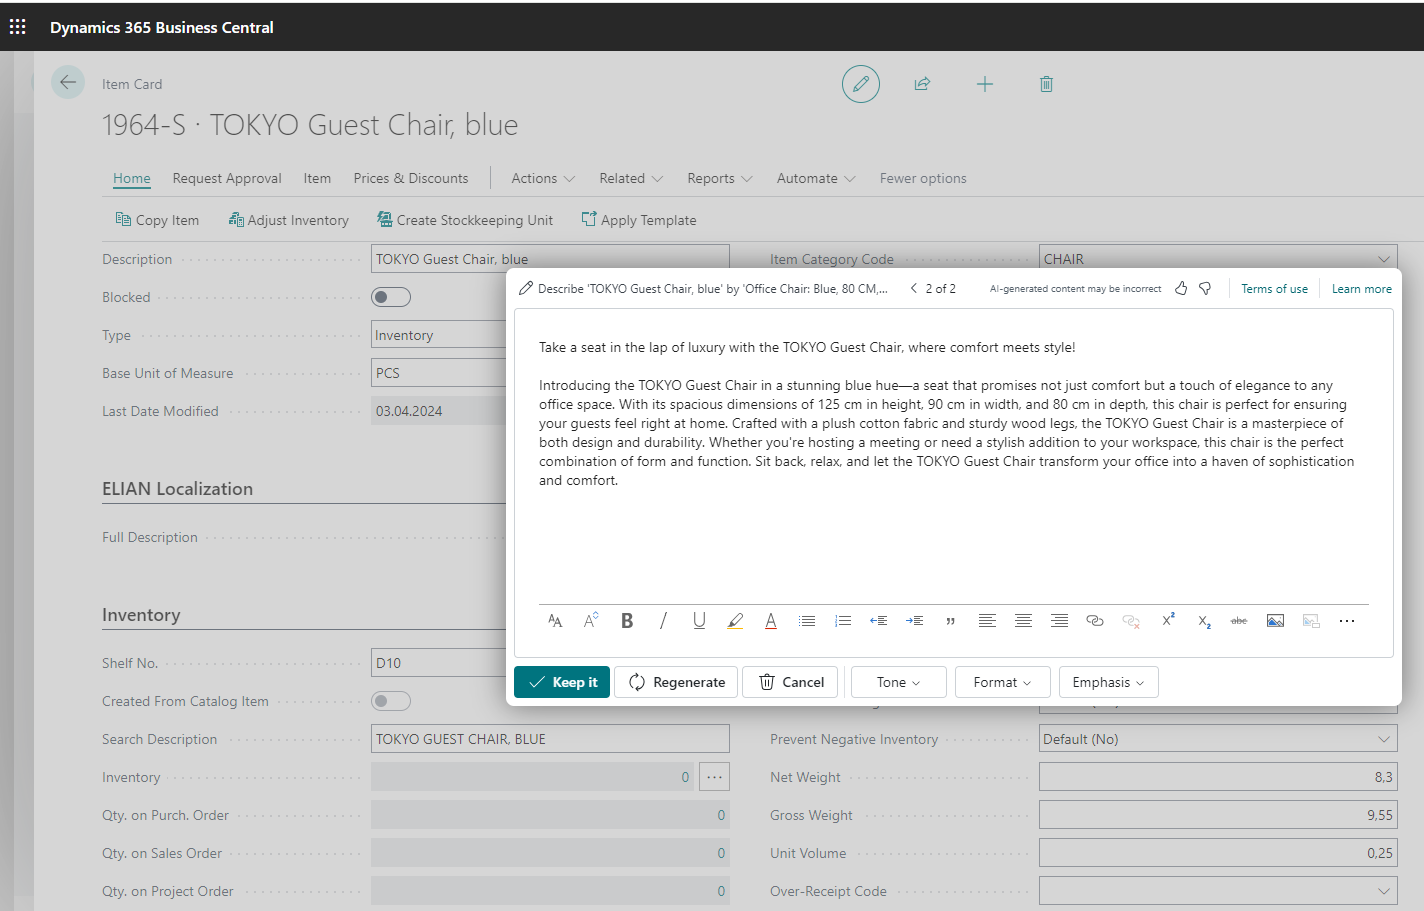1424x911 pixels.
Task: Show more editor toolbar options
Action: click(1347, 621)
